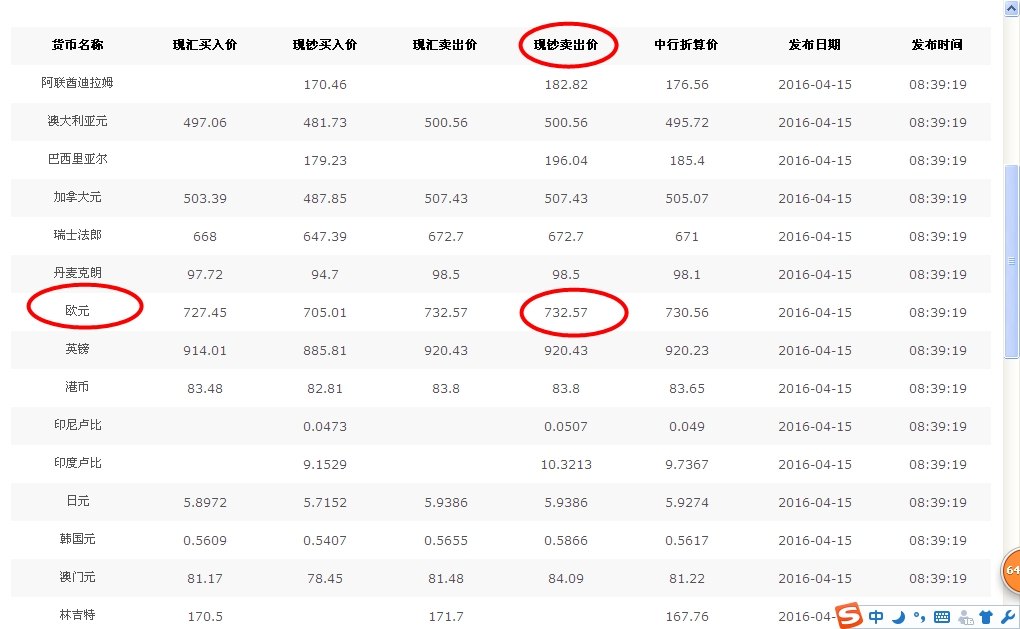Click the 914.01 pound value
This screenshot has height=629, width=1020.
click(x=205, y=351)
